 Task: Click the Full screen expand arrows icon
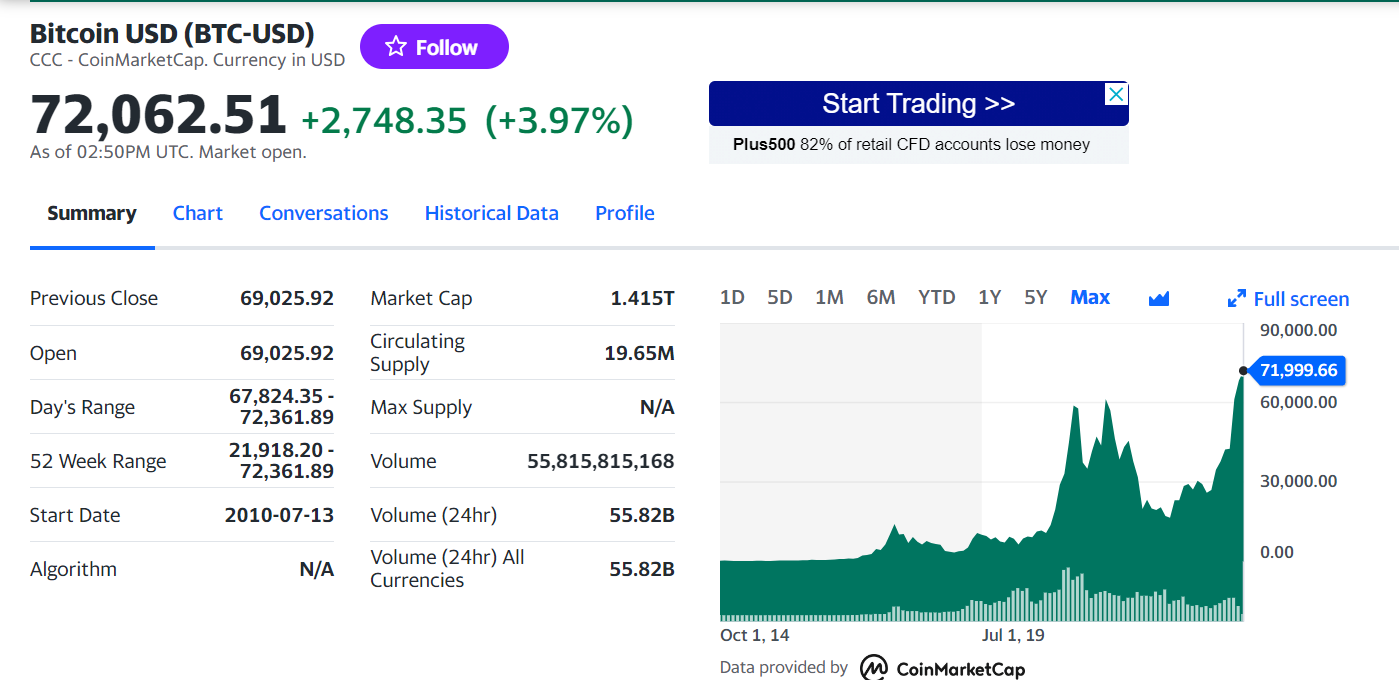click(x=1236, y=299)
